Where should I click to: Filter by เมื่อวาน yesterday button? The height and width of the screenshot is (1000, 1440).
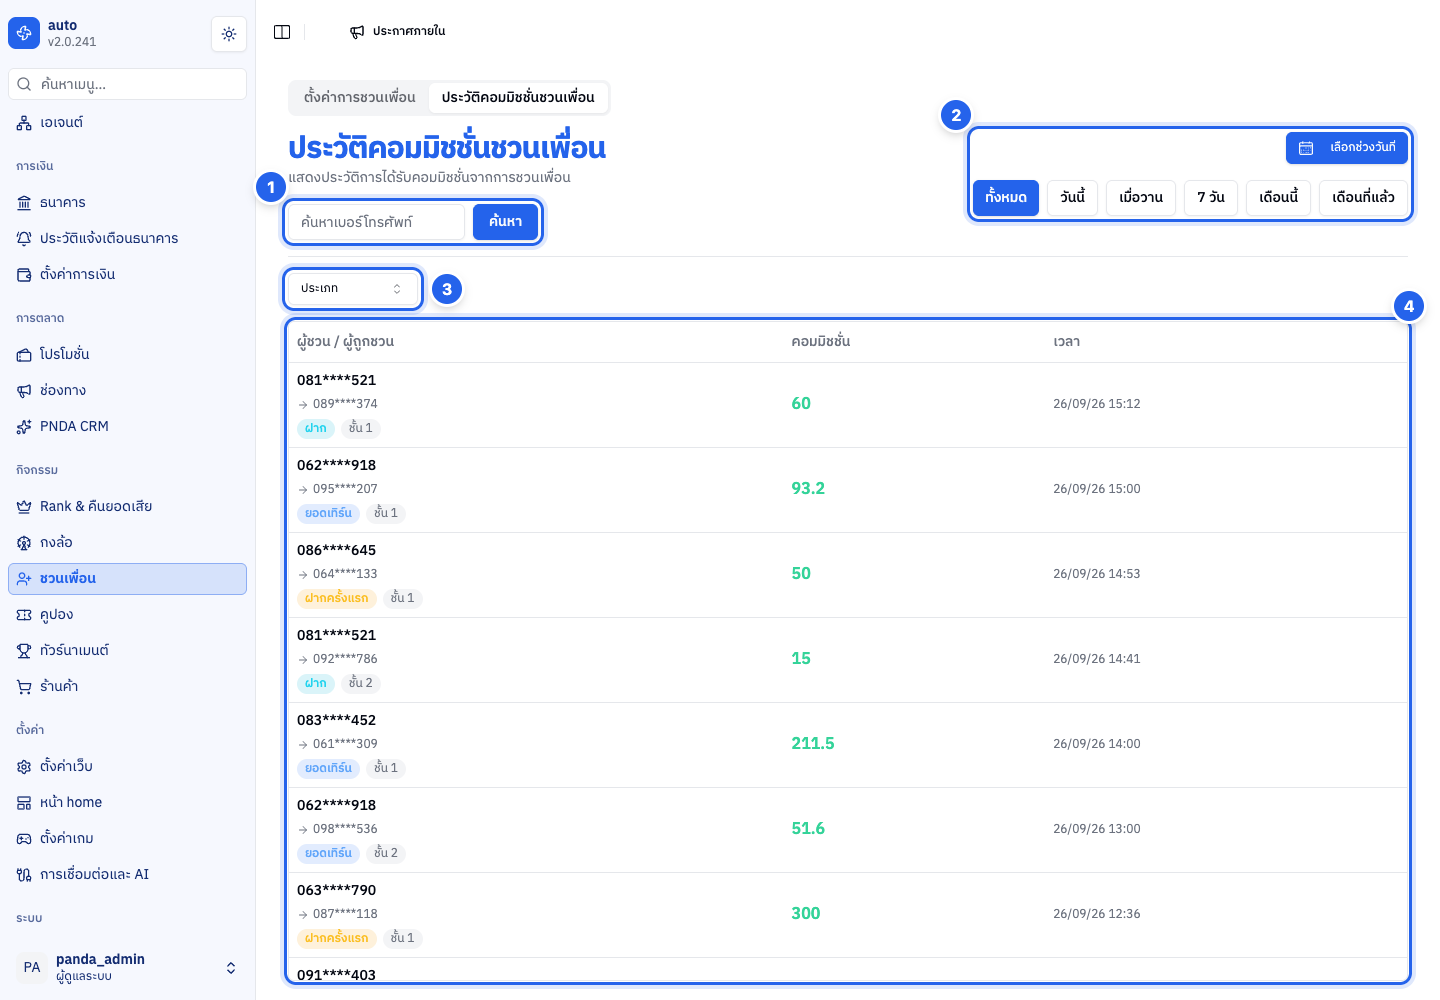coord(1141,198)
